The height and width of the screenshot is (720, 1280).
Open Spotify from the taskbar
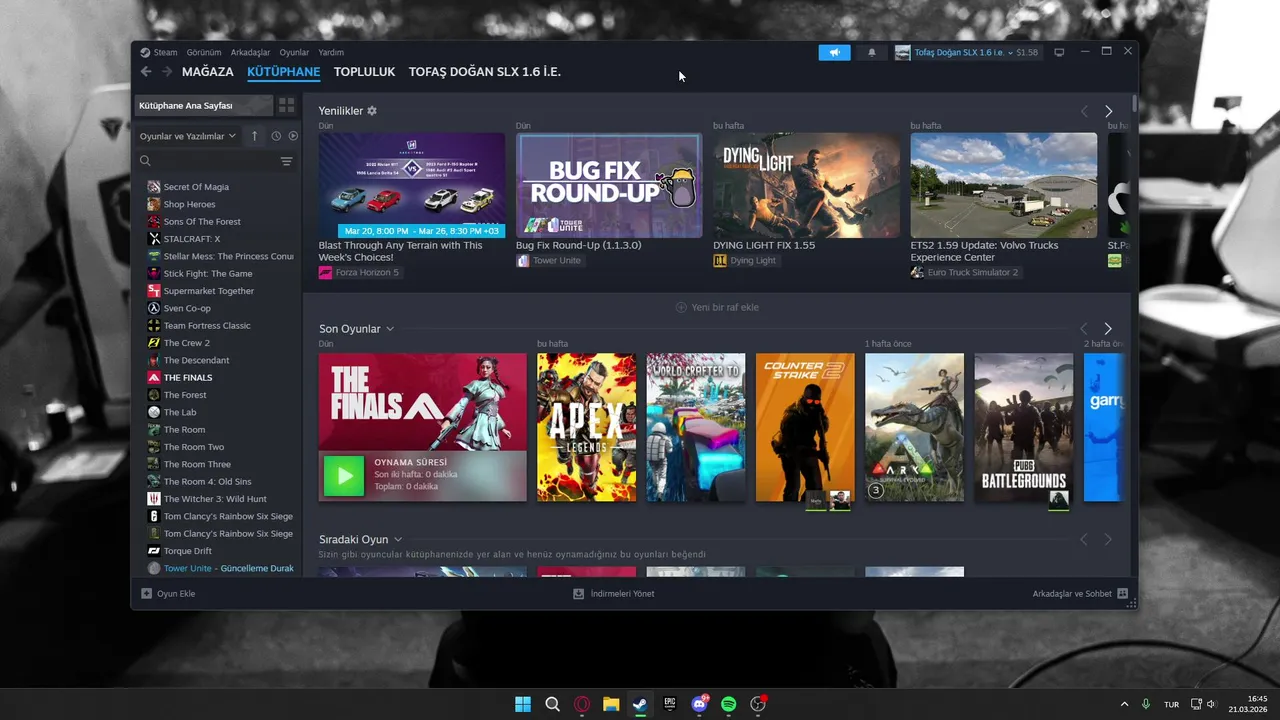point(729,704)
